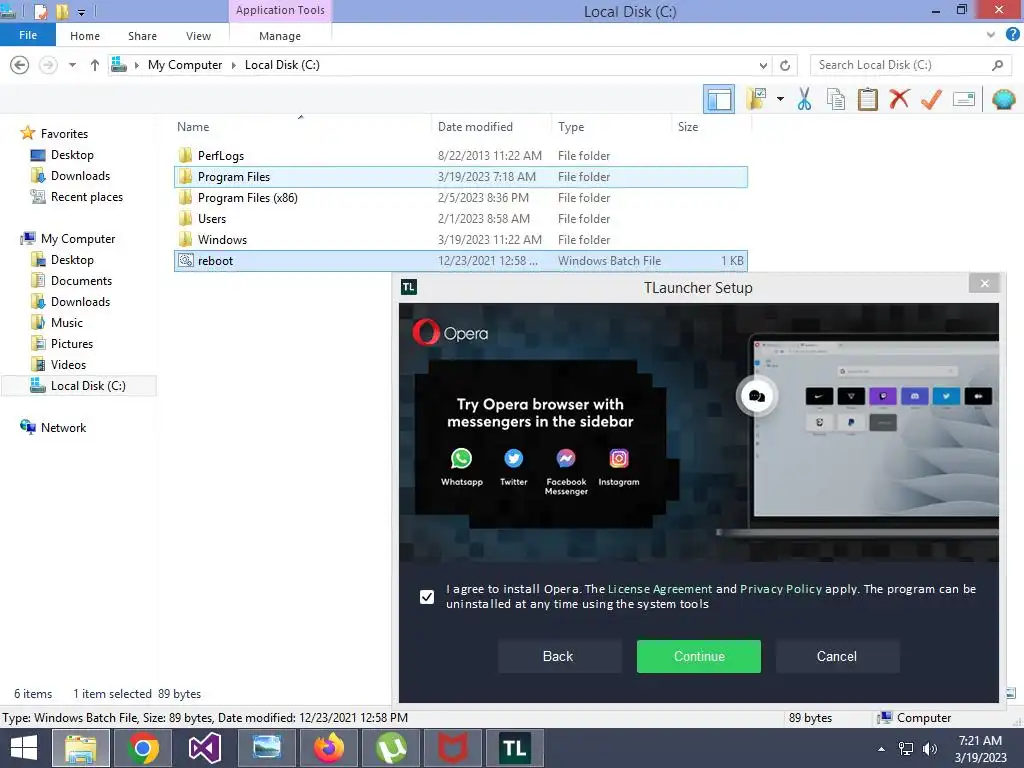The image size is (1024, 768).
Task: Uncheck the agree to install Opera checkbox
Action: (426, 597)
